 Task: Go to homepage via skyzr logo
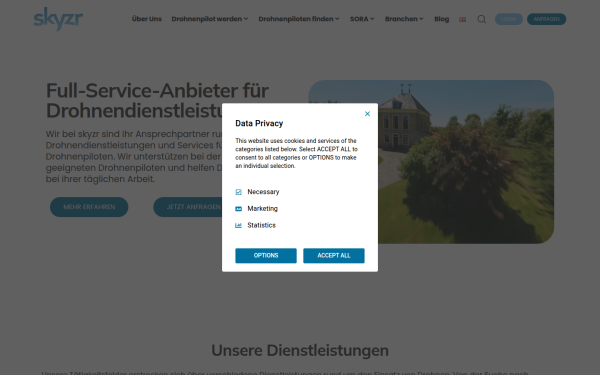point(58,18)
